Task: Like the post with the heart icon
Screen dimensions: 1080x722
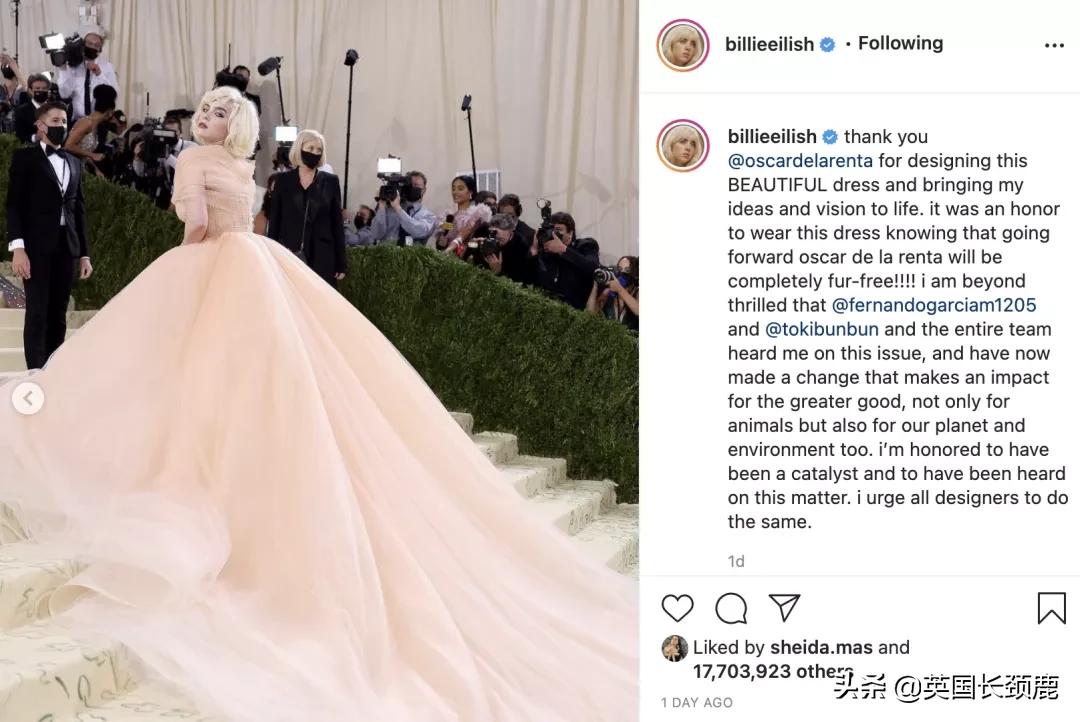Action: pos(677,608)
